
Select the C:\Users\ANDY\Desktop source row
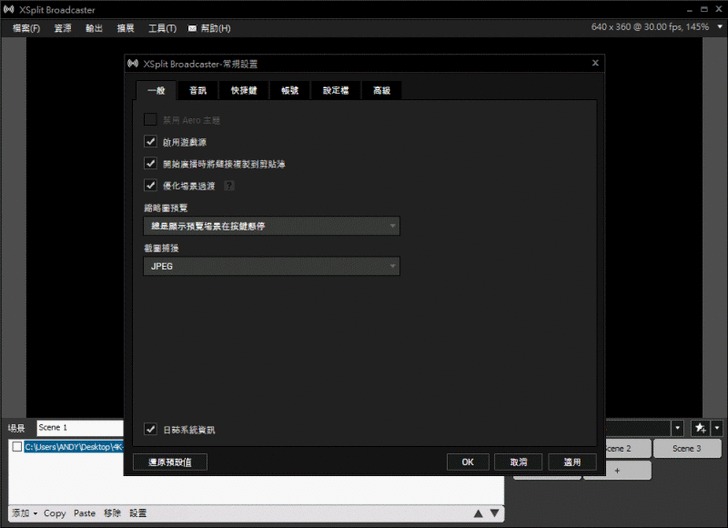tap(74, 447)
